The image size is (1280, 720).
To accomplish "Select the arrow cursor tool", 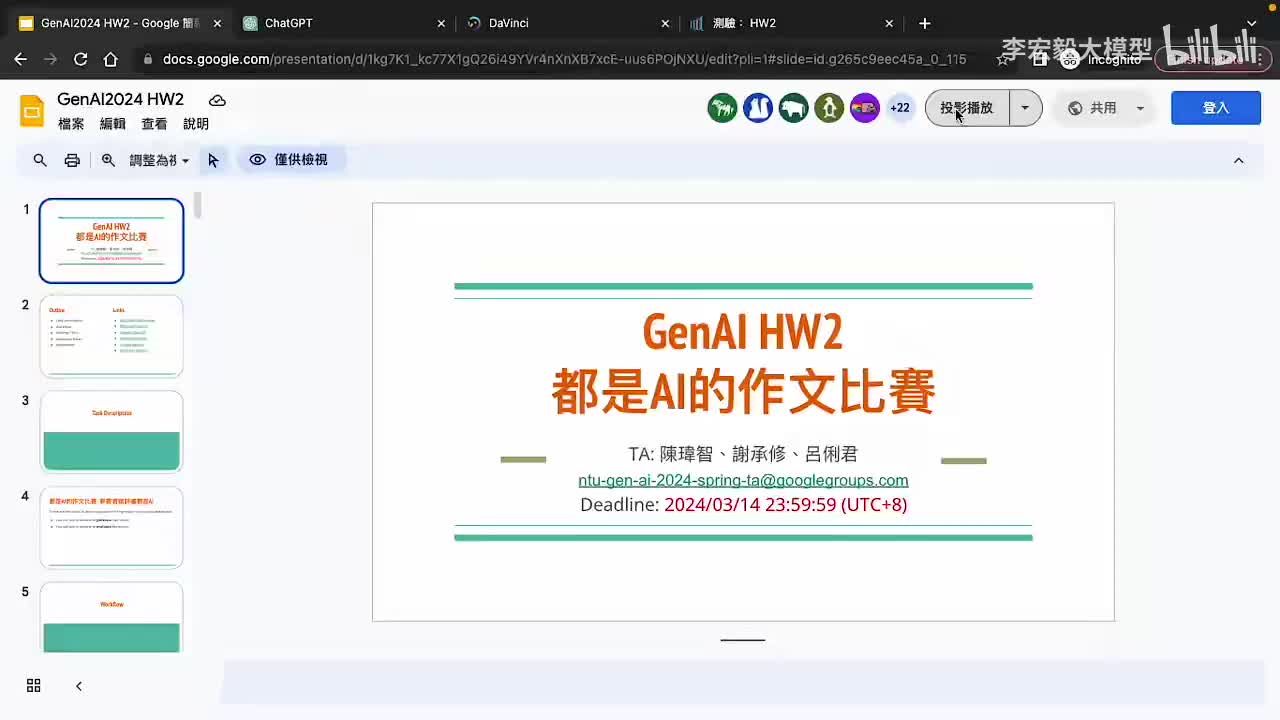I will click(213, 160).
